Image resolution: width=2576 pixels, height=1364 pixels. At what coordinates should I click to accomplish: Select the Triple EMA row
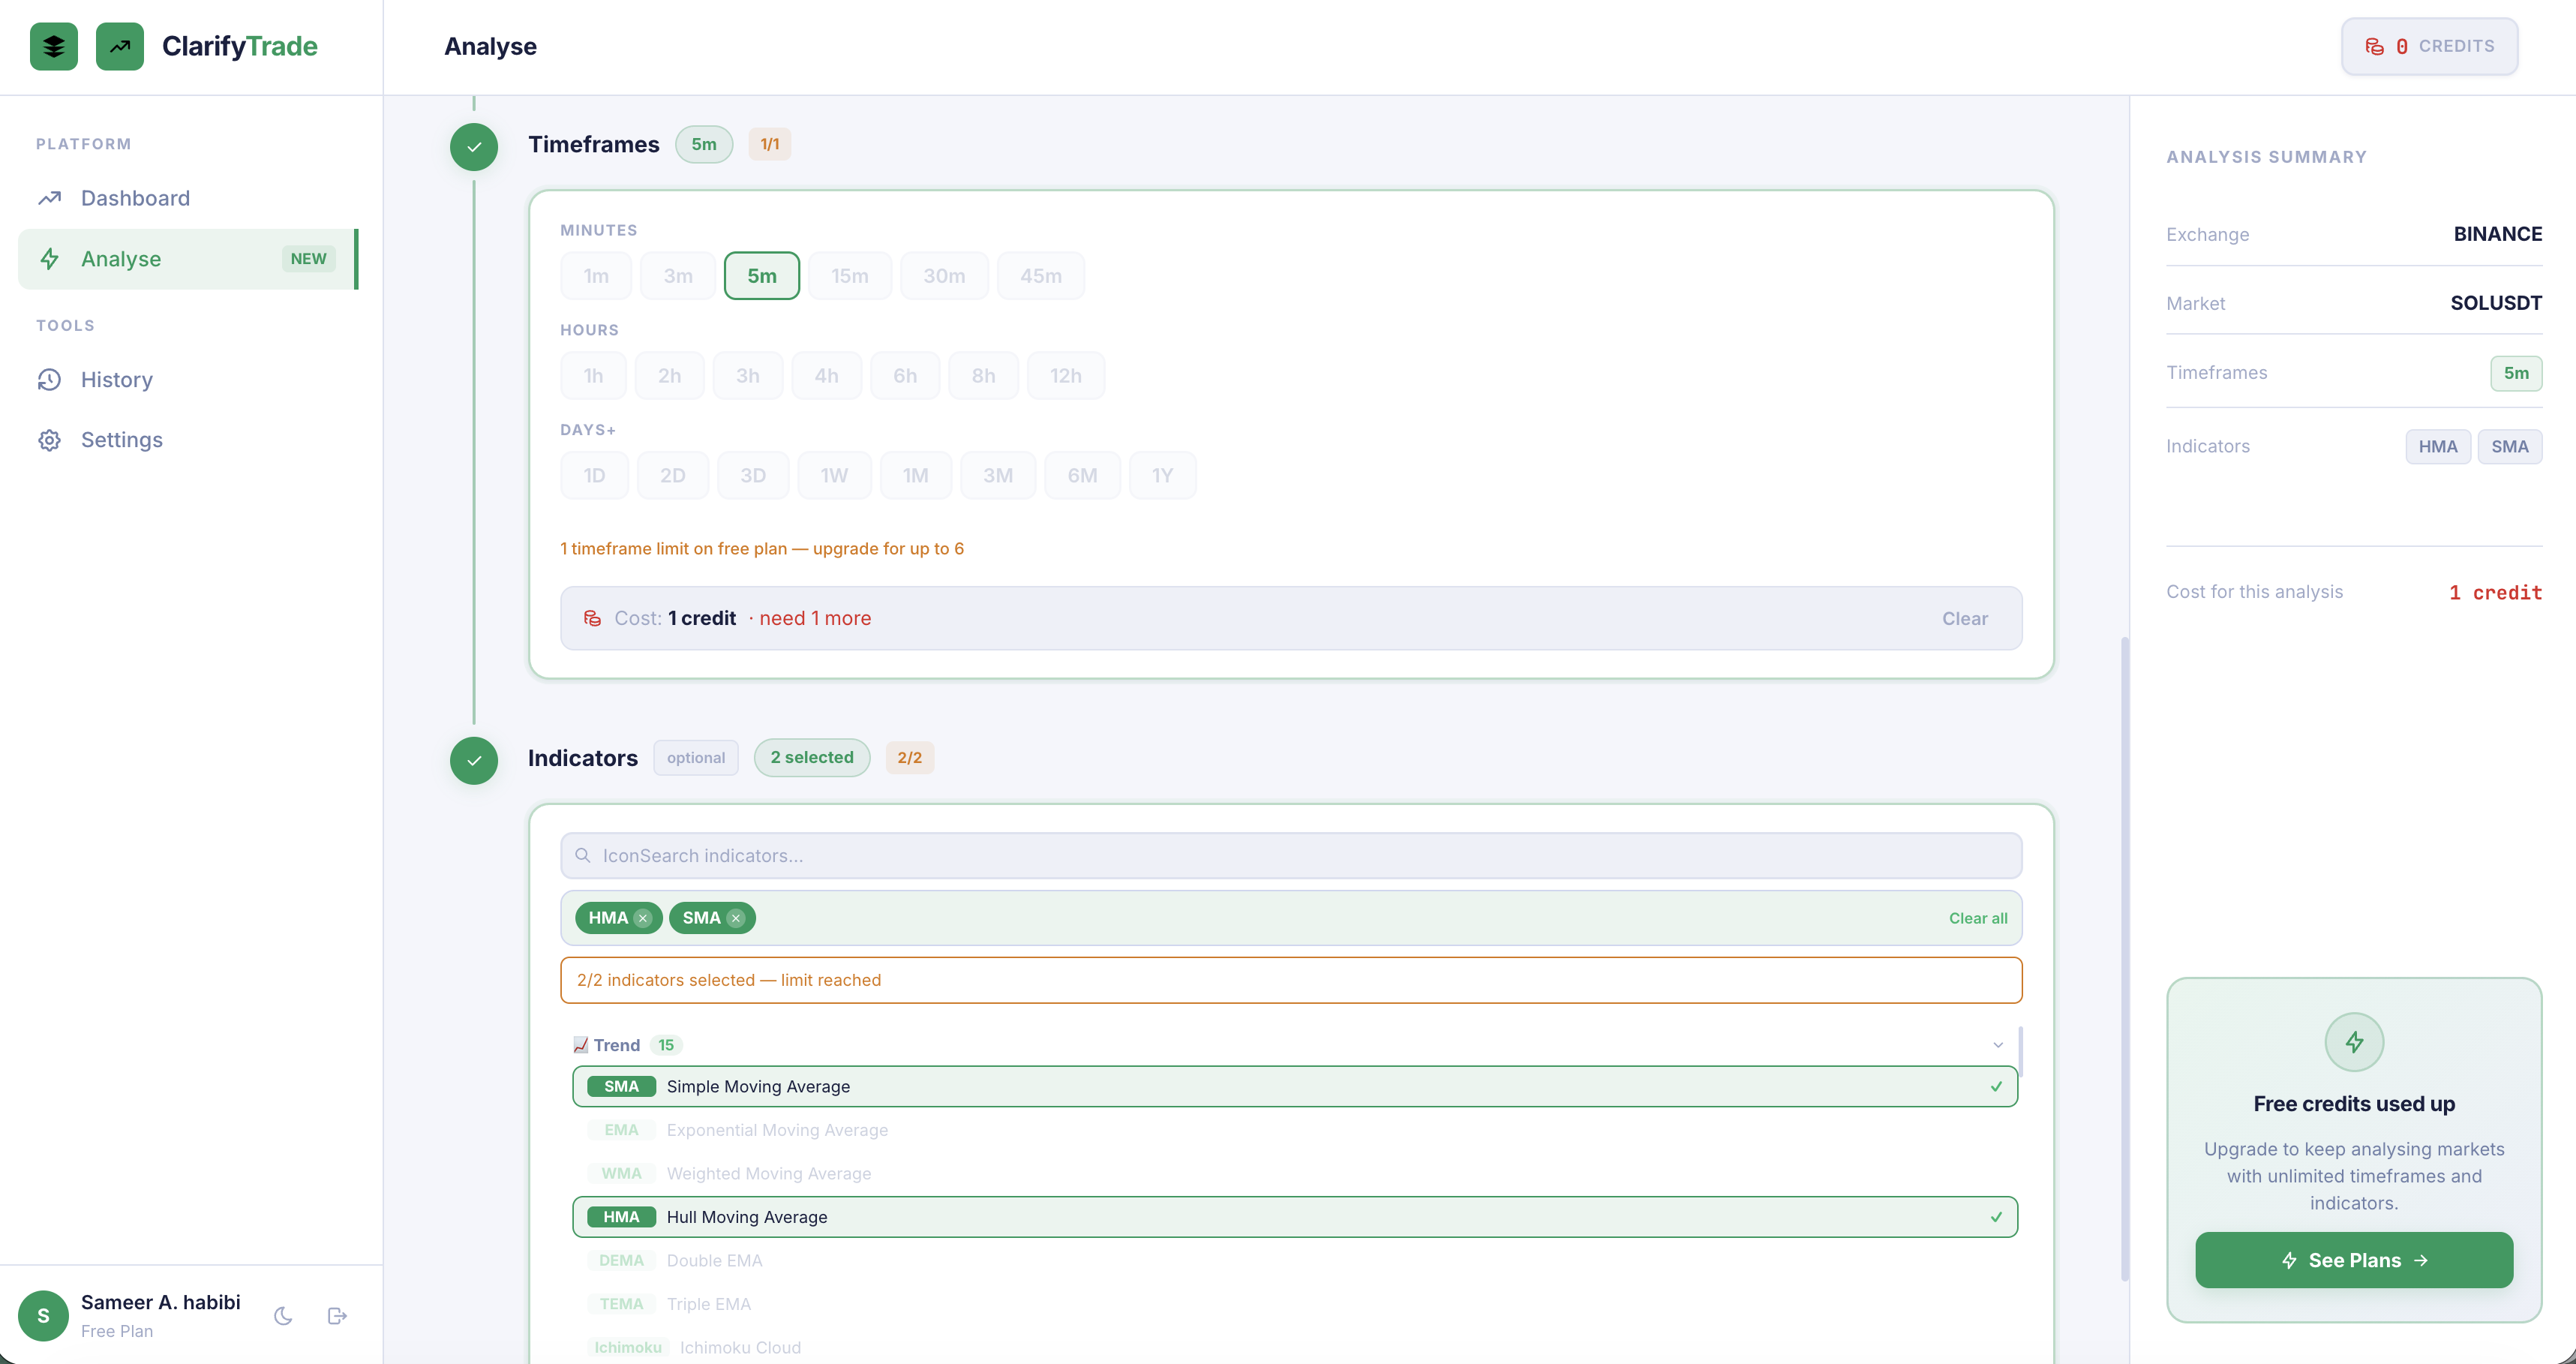click(1295, 1304)
